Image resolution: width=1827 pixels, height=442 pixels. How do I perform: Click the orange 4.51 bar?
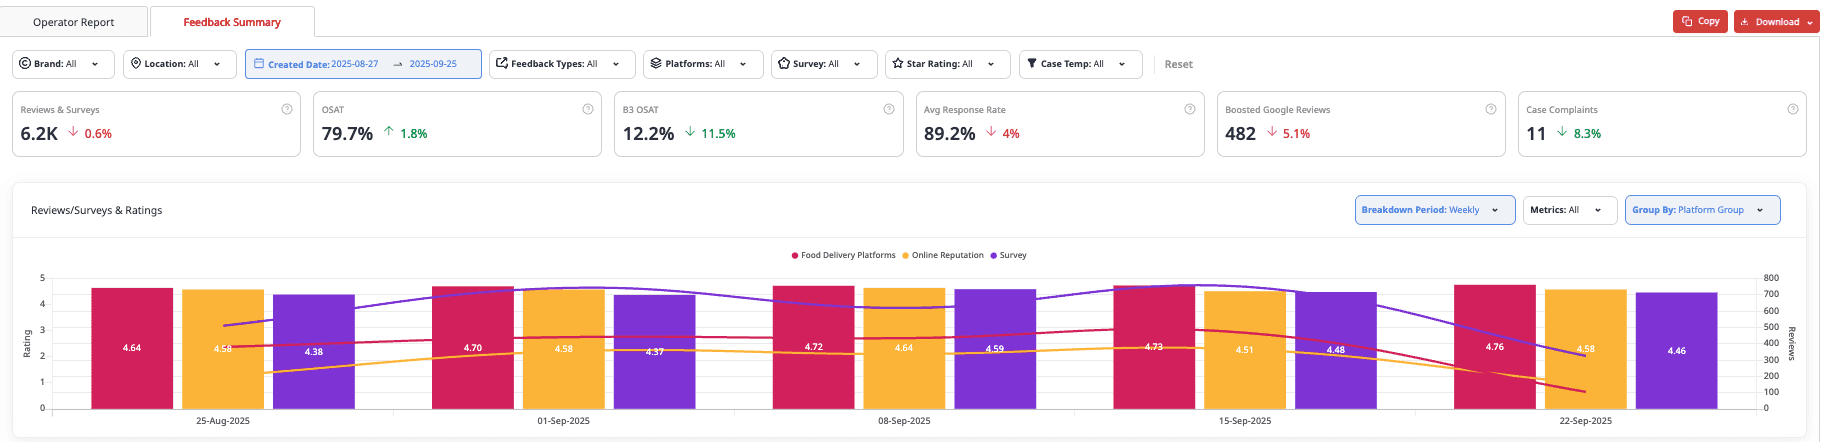pos(1245,350)
